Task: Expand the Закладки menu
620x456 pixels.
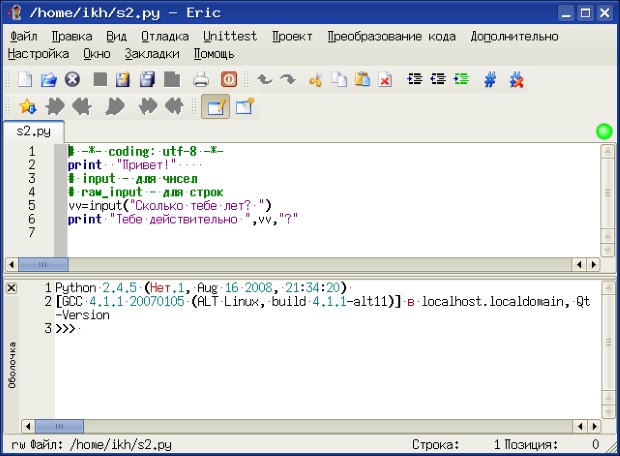Action: point(153,53)
